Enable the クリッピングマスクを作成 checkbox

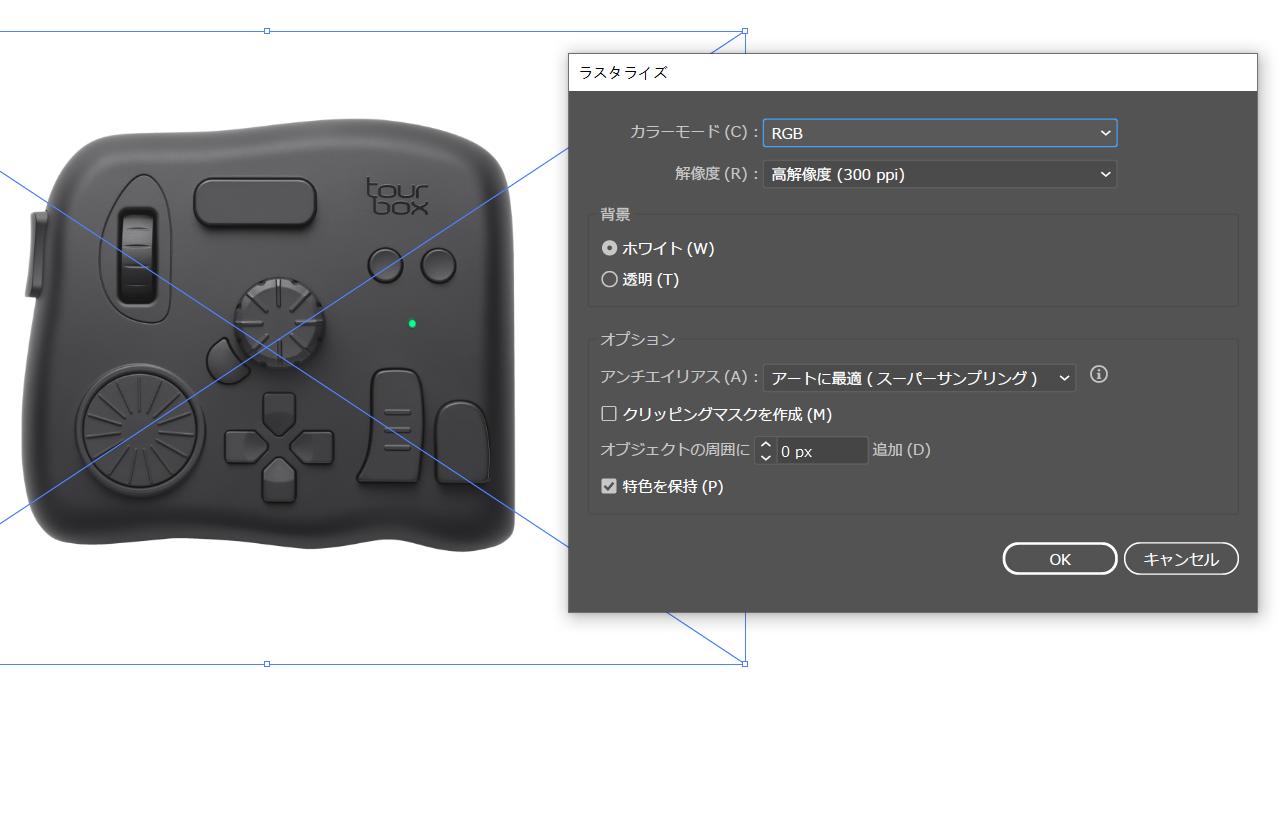point(609,414)
